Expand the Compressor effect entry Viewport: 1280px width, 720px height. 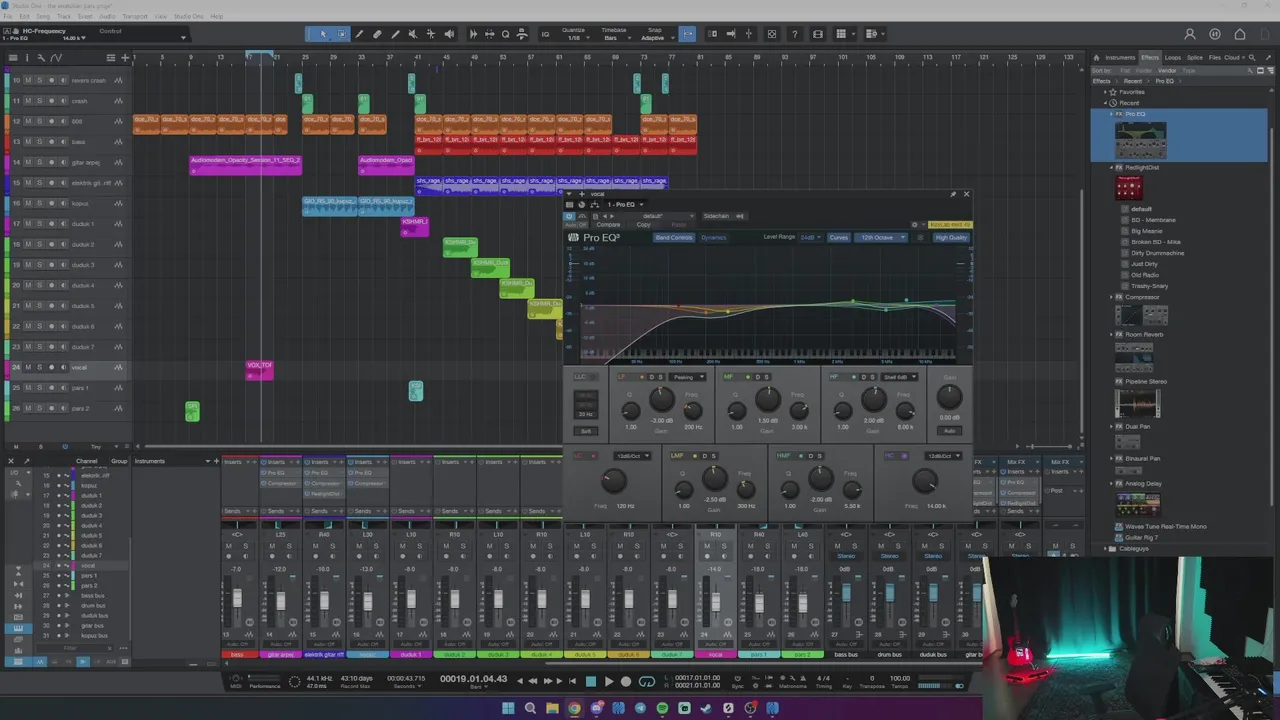1113,297
